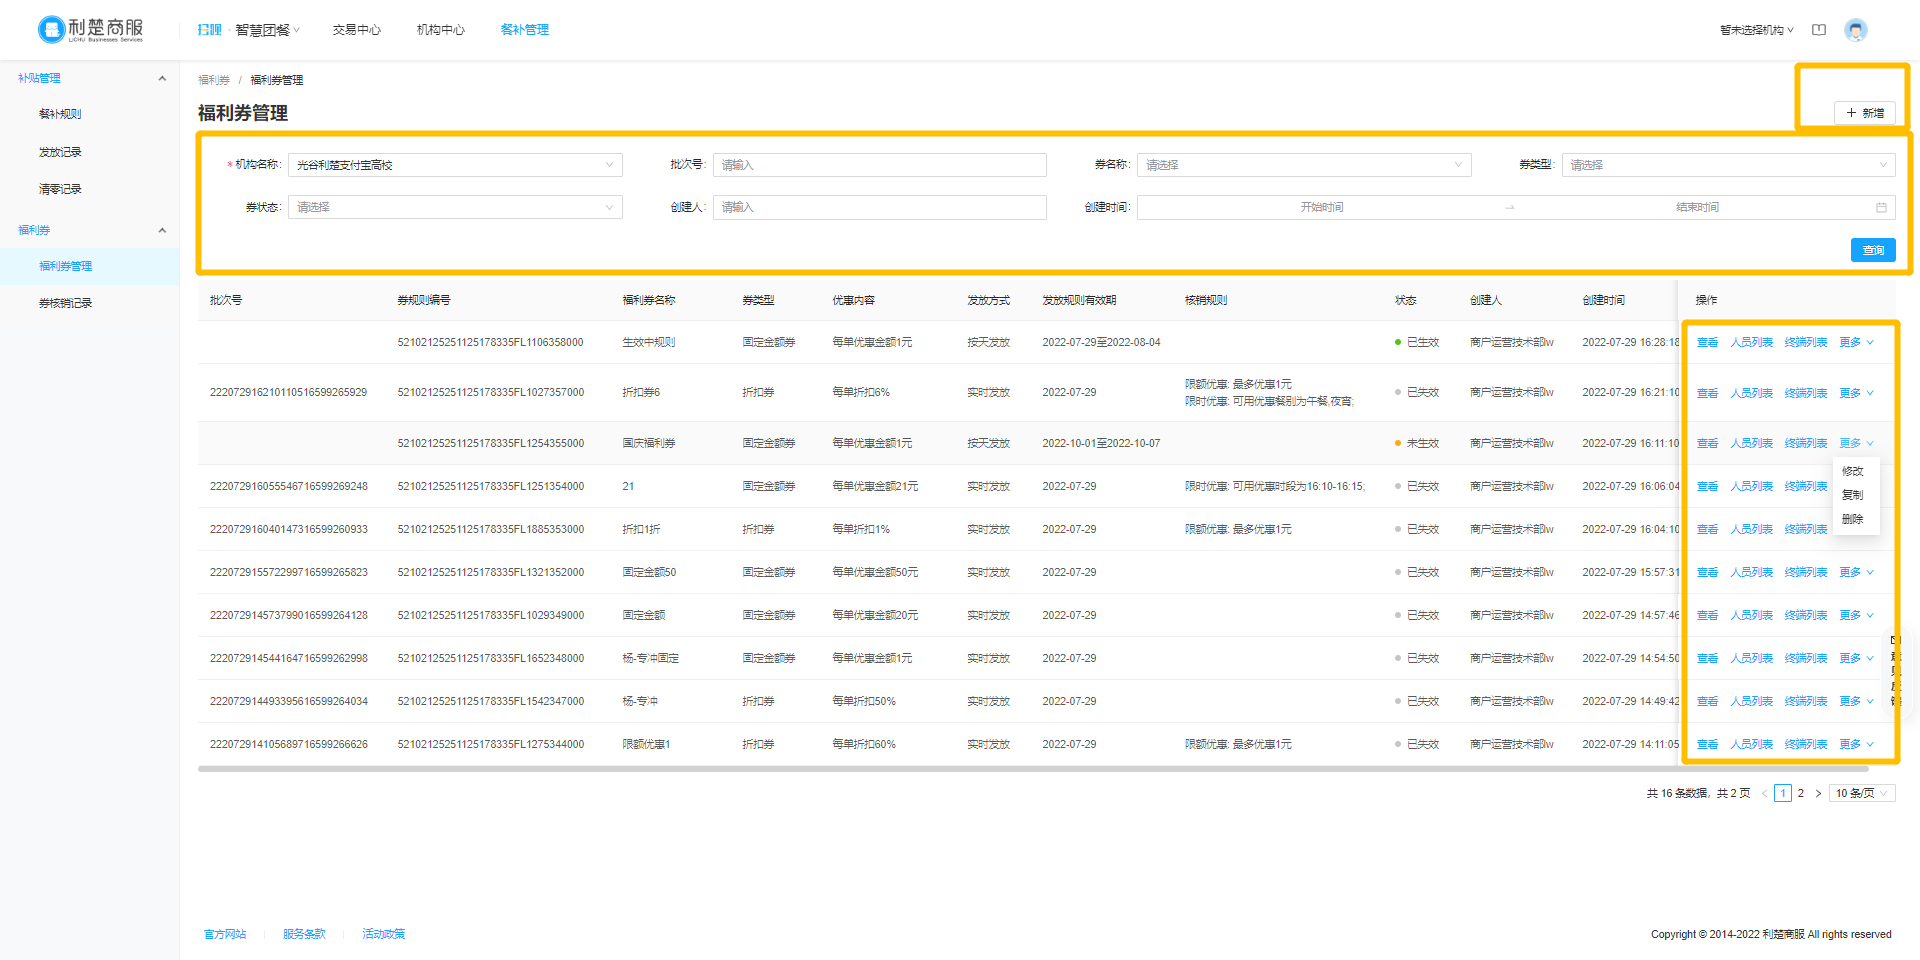
Task: Click the 福利券名称 column header
Action: [x=649, y=300]
